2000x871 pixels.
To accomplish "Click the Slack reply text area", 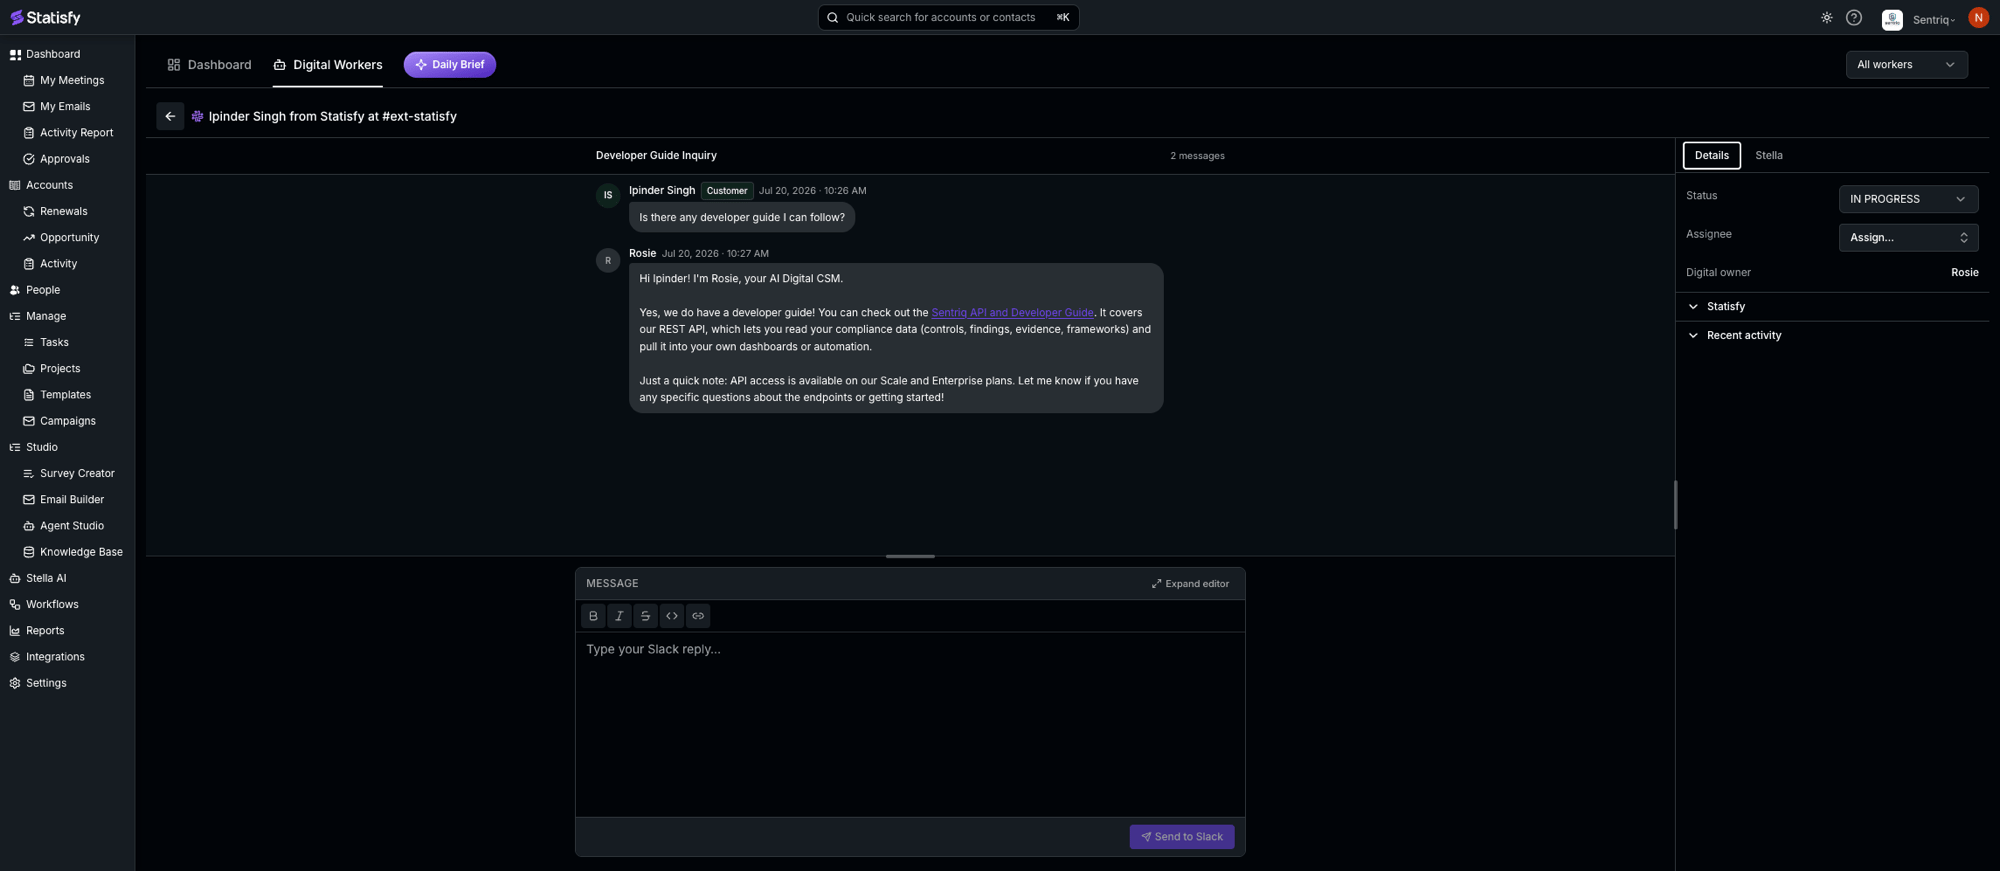I will [x=910, y=724].
